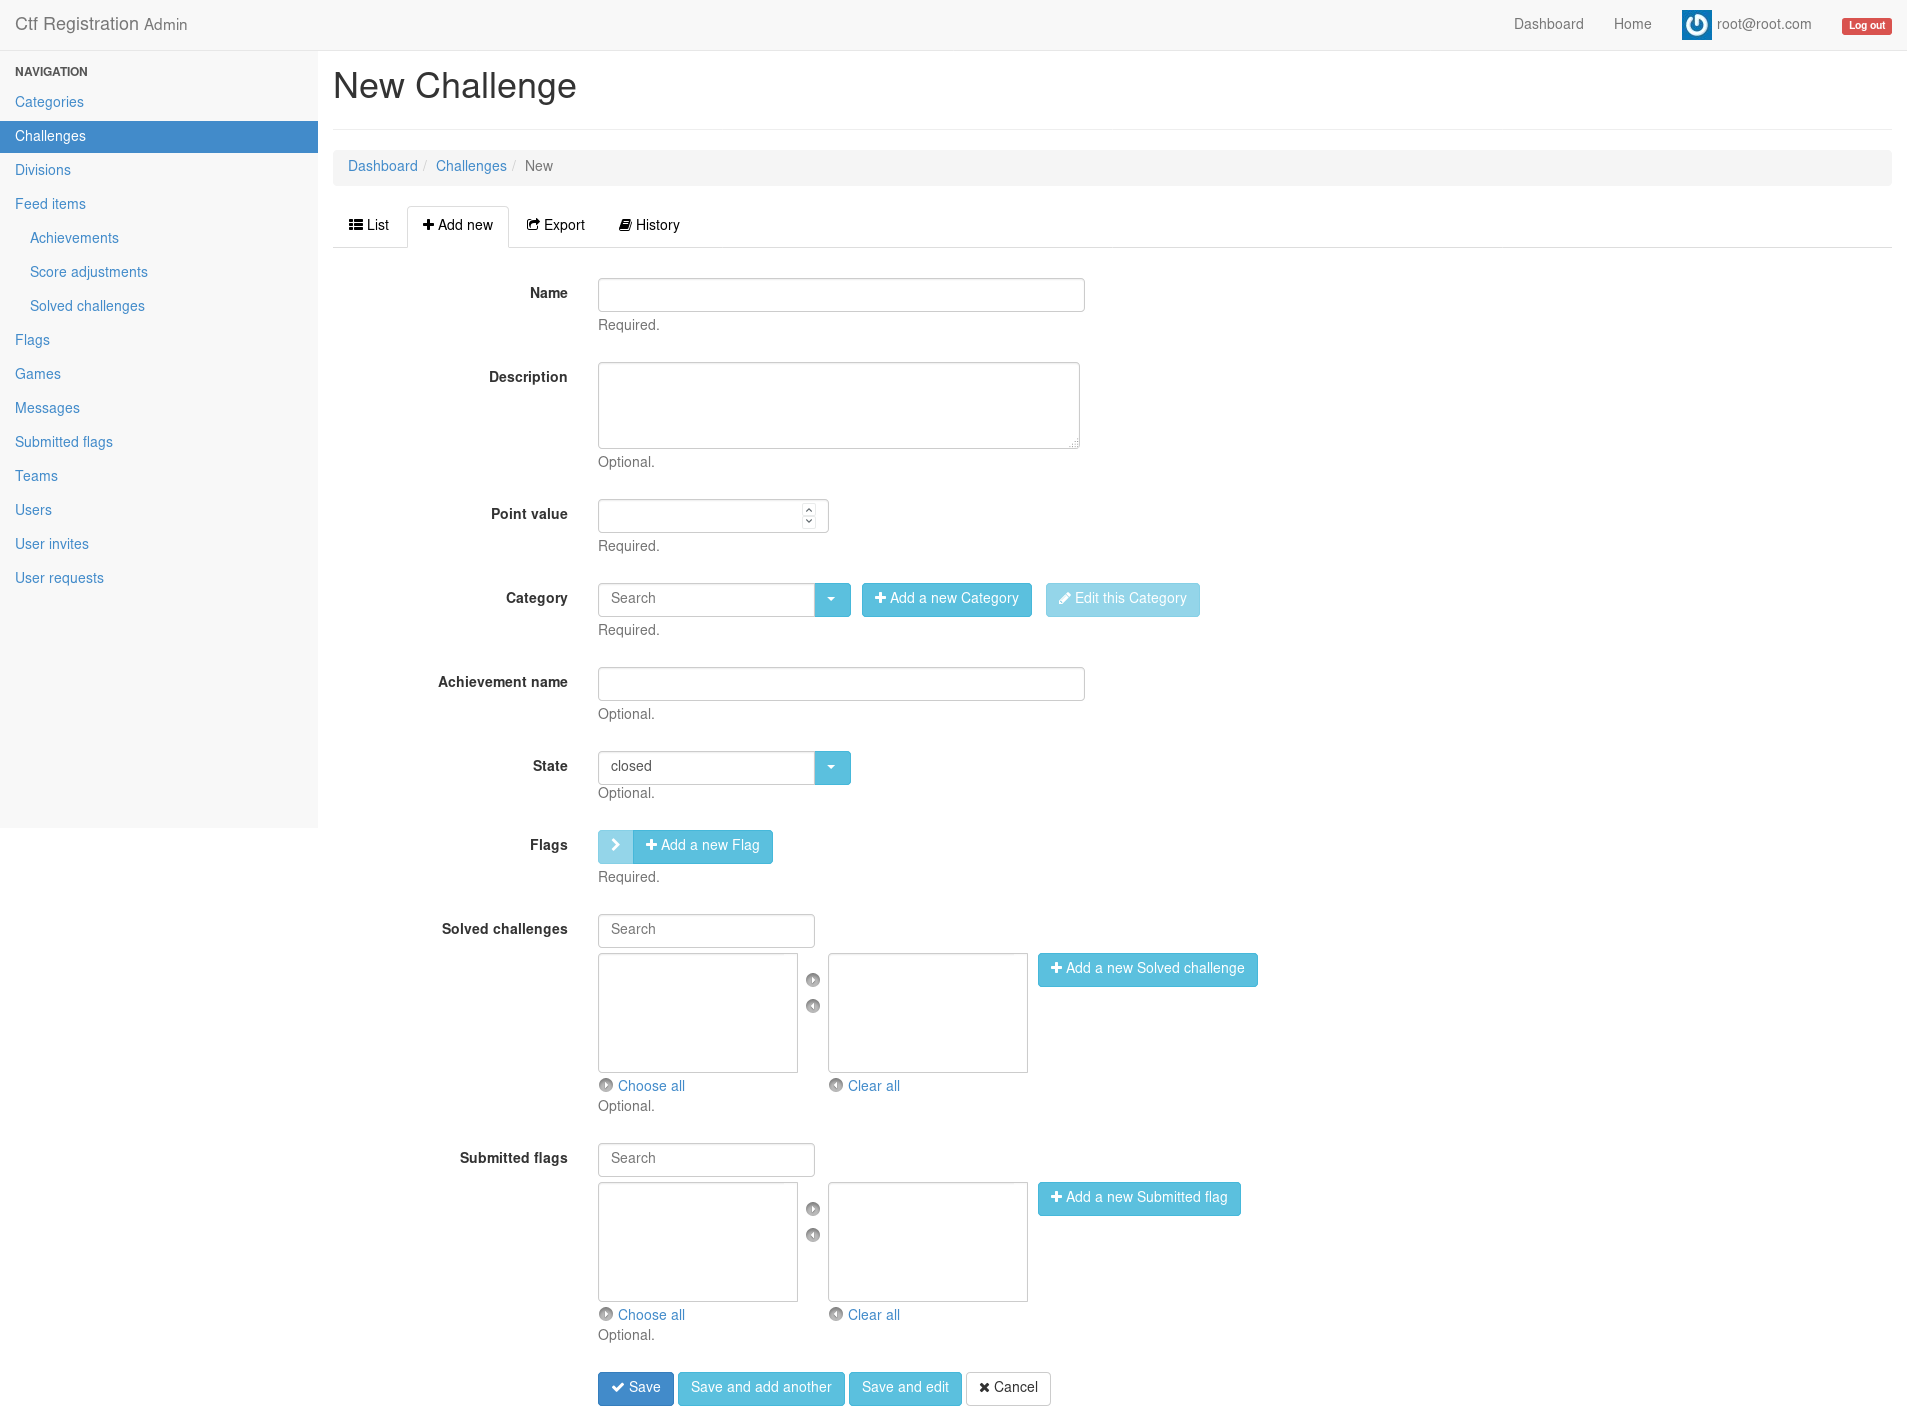This screenshot has width=1907, height=1421.
Task: Clear all Solved challenges
Action: click(x=865, y=1086)
